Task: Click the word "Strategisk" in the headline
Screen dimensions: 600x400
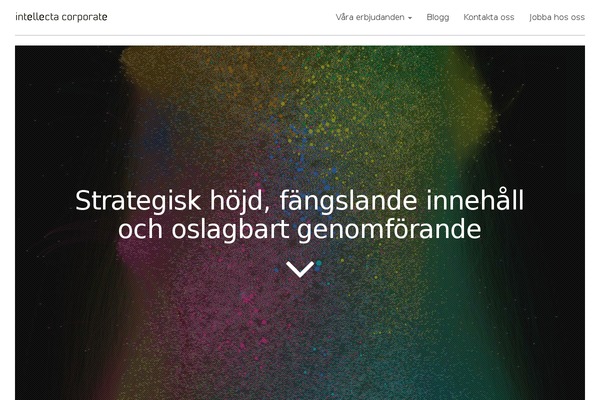Action: 138,201
